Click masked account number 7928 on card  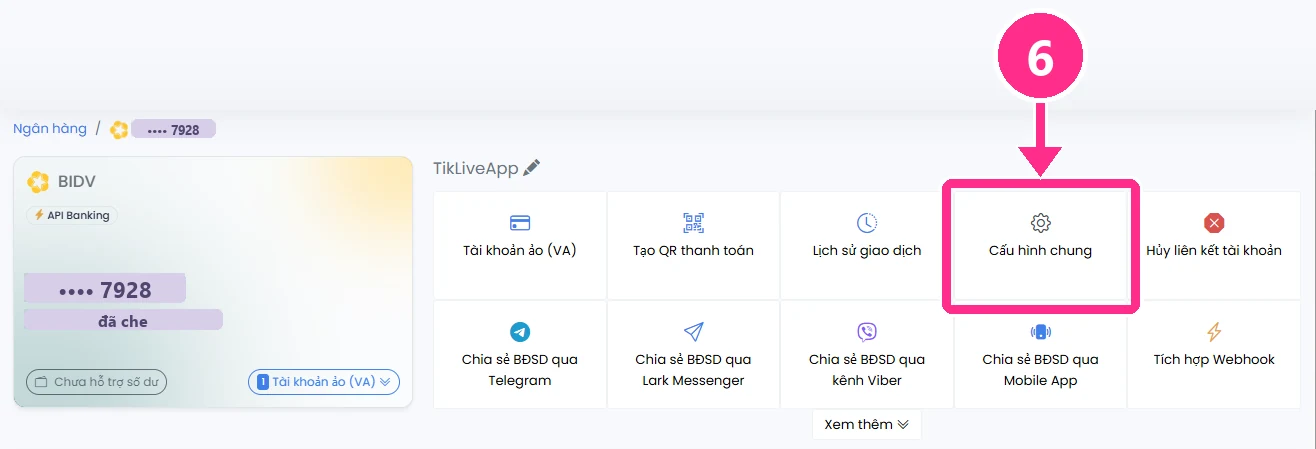[x=105, y=290]
